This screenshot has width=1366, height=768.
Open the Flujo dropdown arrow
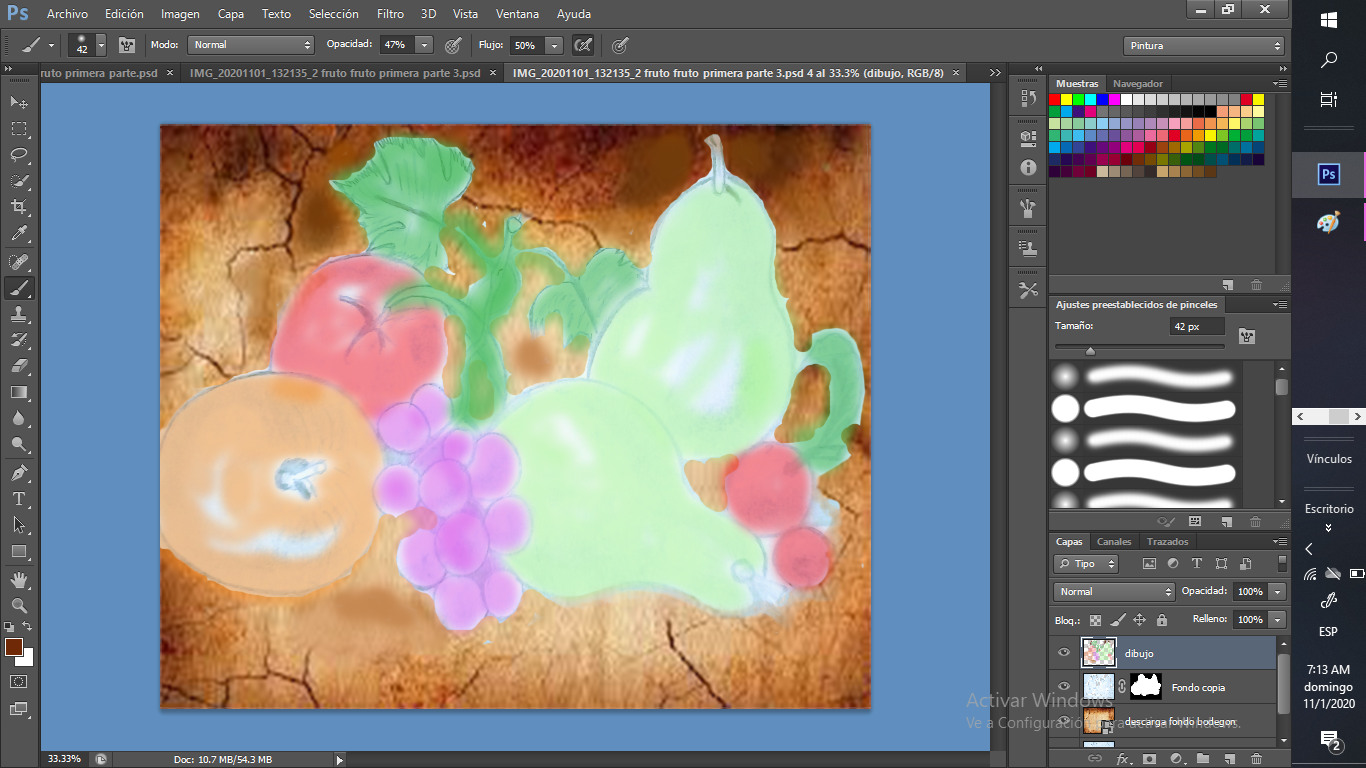[x=554, y=45]
